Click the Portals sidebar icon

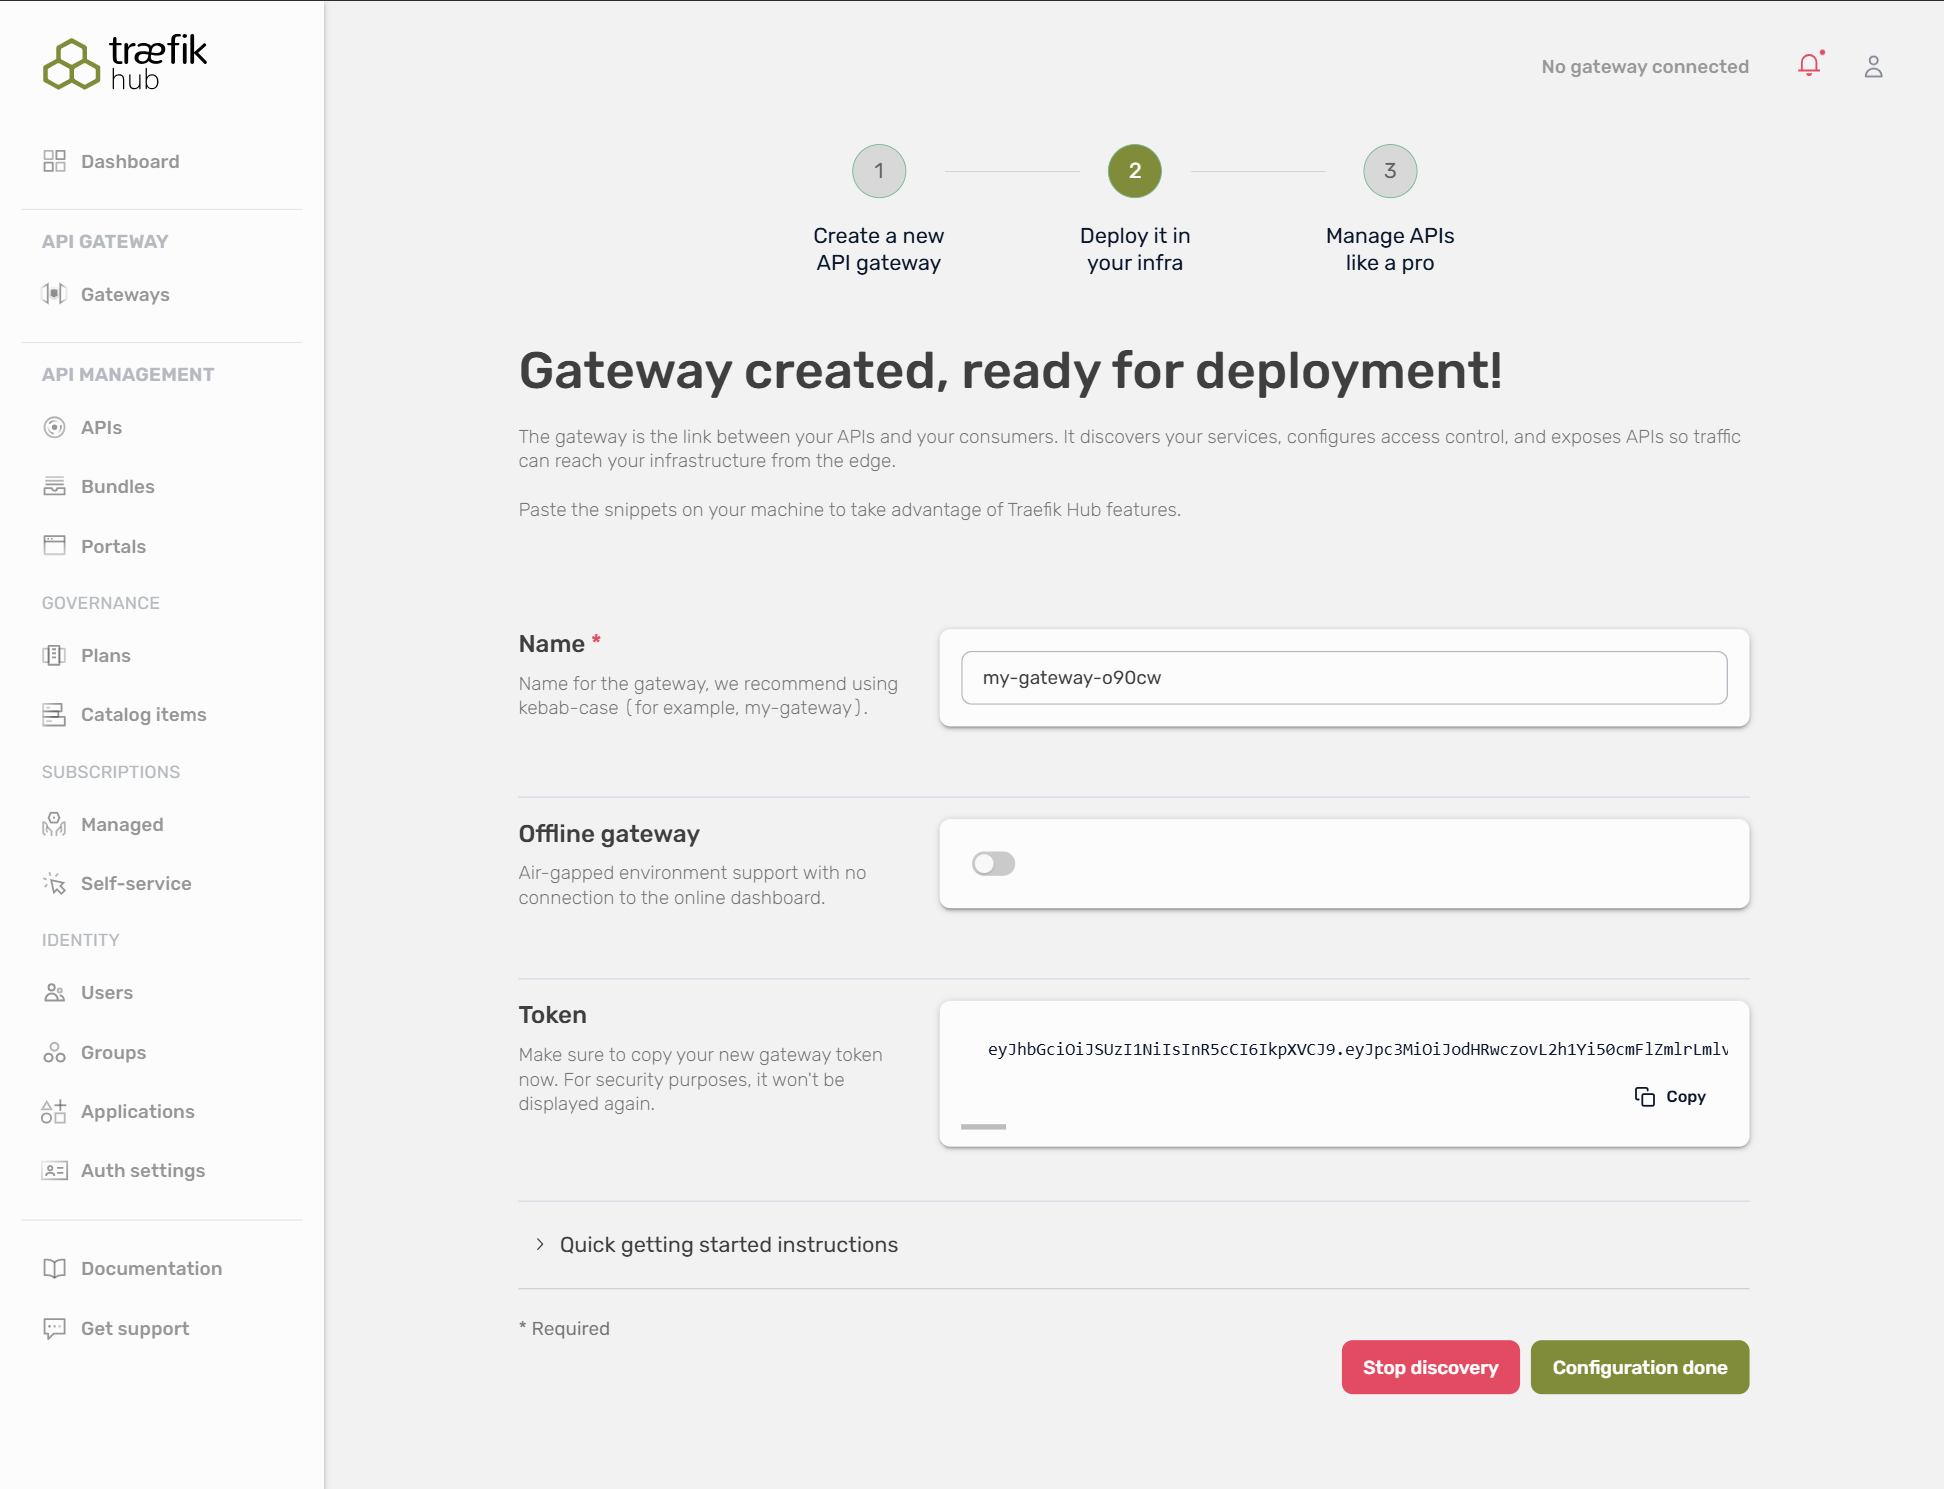[x=54, y=546]
